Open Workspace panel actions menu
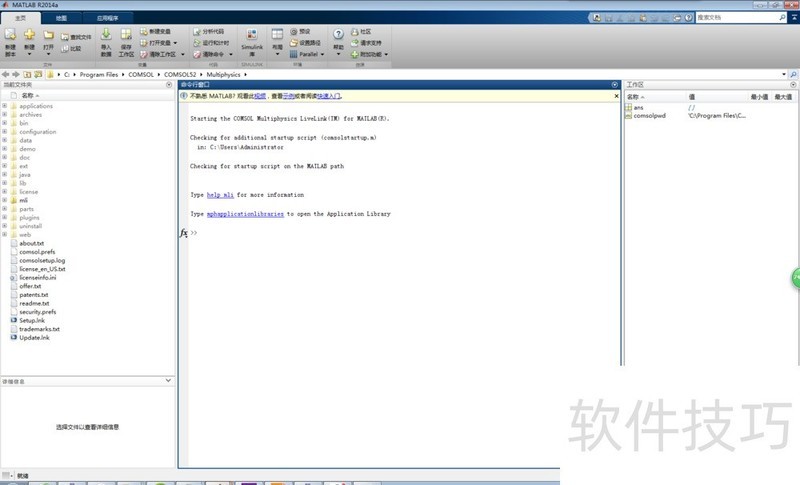Image resolution: width=800 pixels, height=485 pixels. (x=793, y=85)
